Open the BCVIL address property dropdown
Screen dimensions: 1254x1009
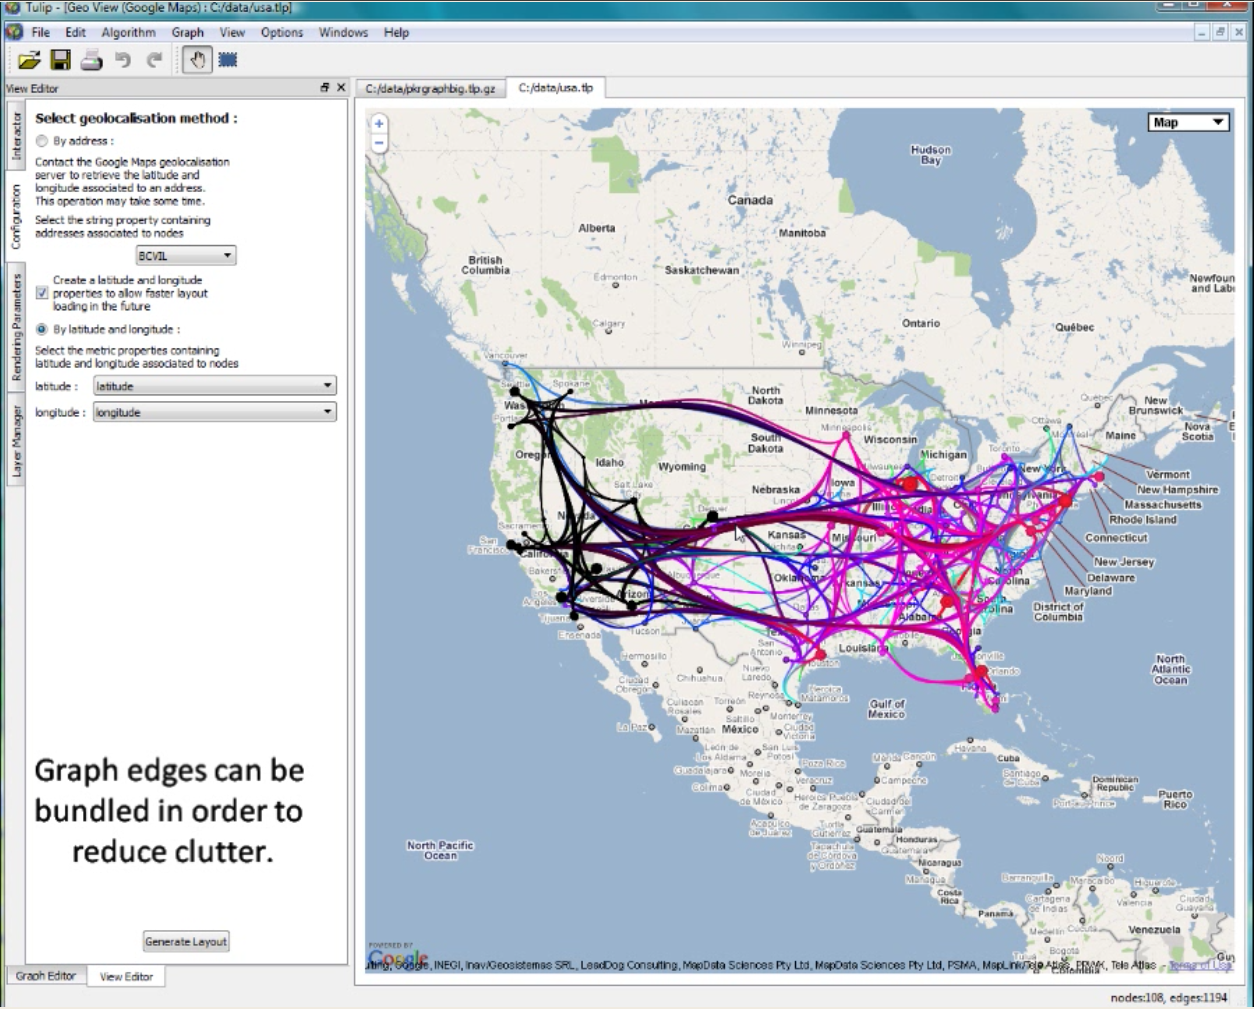185,256
